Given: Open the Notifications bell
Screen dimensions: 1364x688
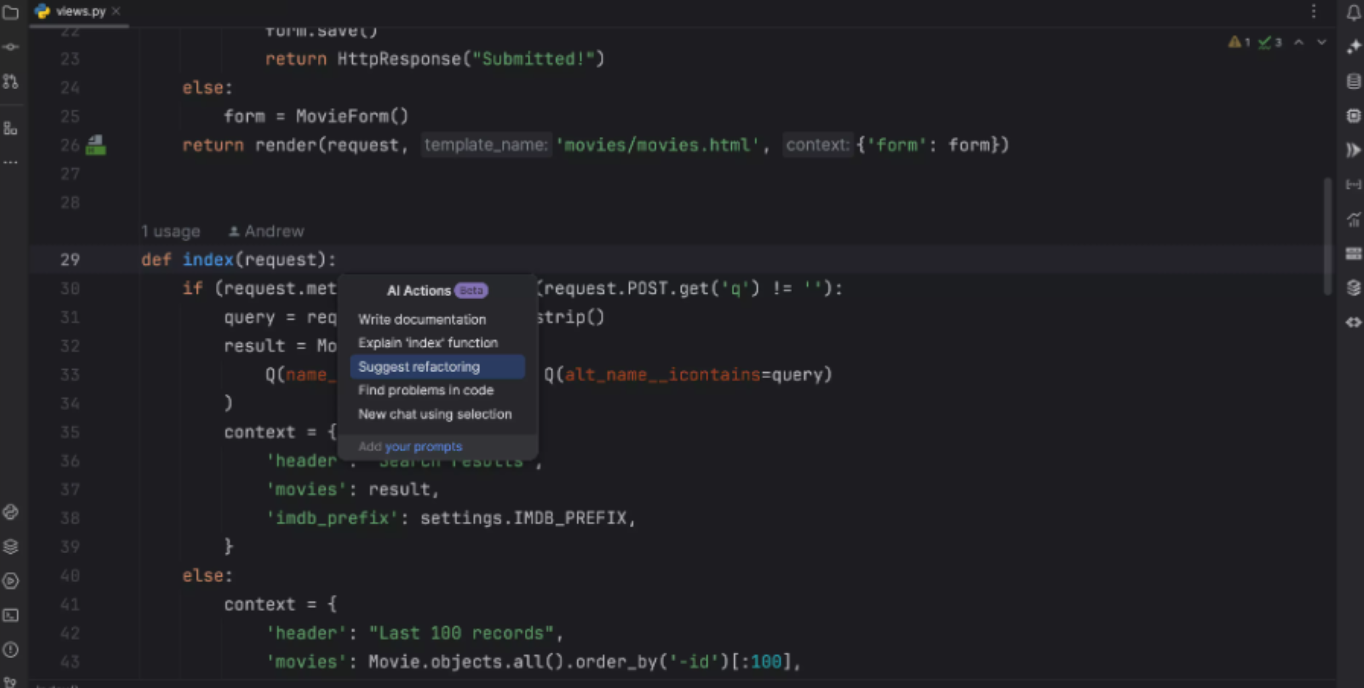Looking at the screenshot, I should [1353, 13].
